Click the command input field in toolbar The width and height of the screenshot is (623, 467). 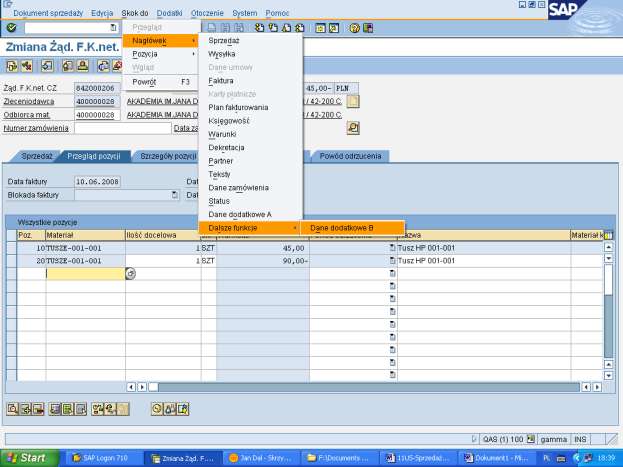tap(71, 28)
